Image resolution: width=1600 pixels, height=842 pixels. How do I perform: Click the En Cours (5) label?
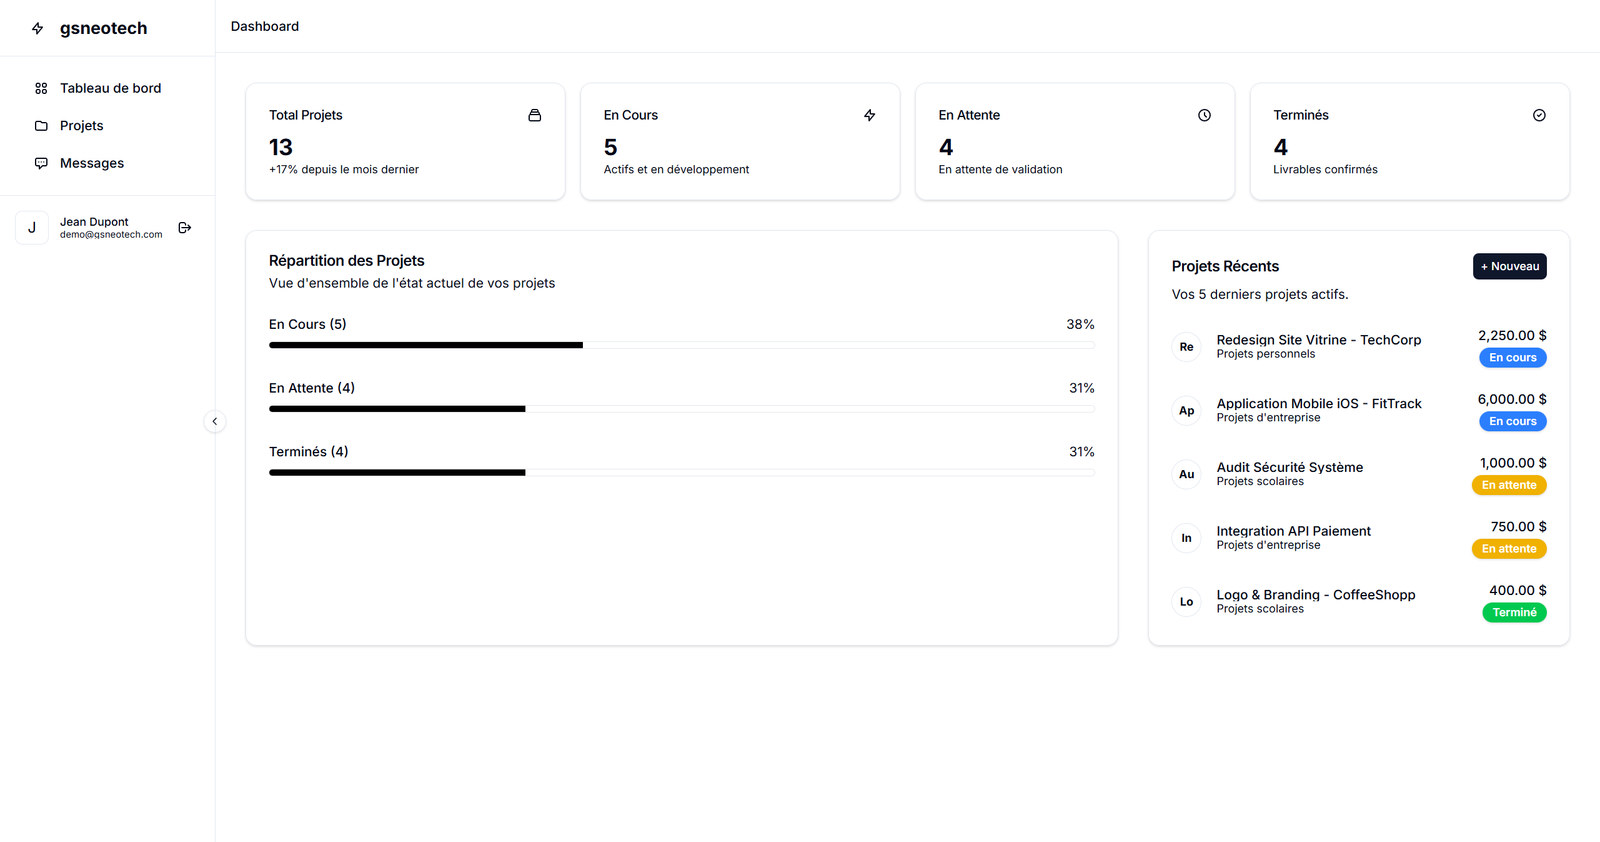pos(308,324)
